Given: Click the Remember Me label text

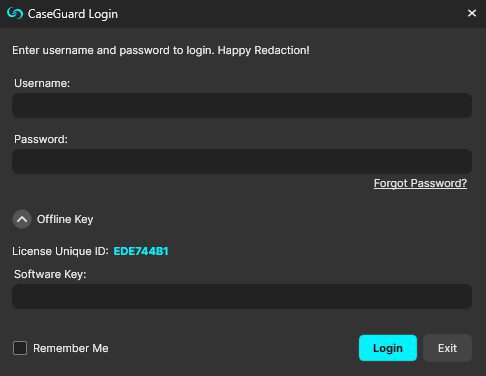Looking at the screenshot, I should tap(71, 348).
